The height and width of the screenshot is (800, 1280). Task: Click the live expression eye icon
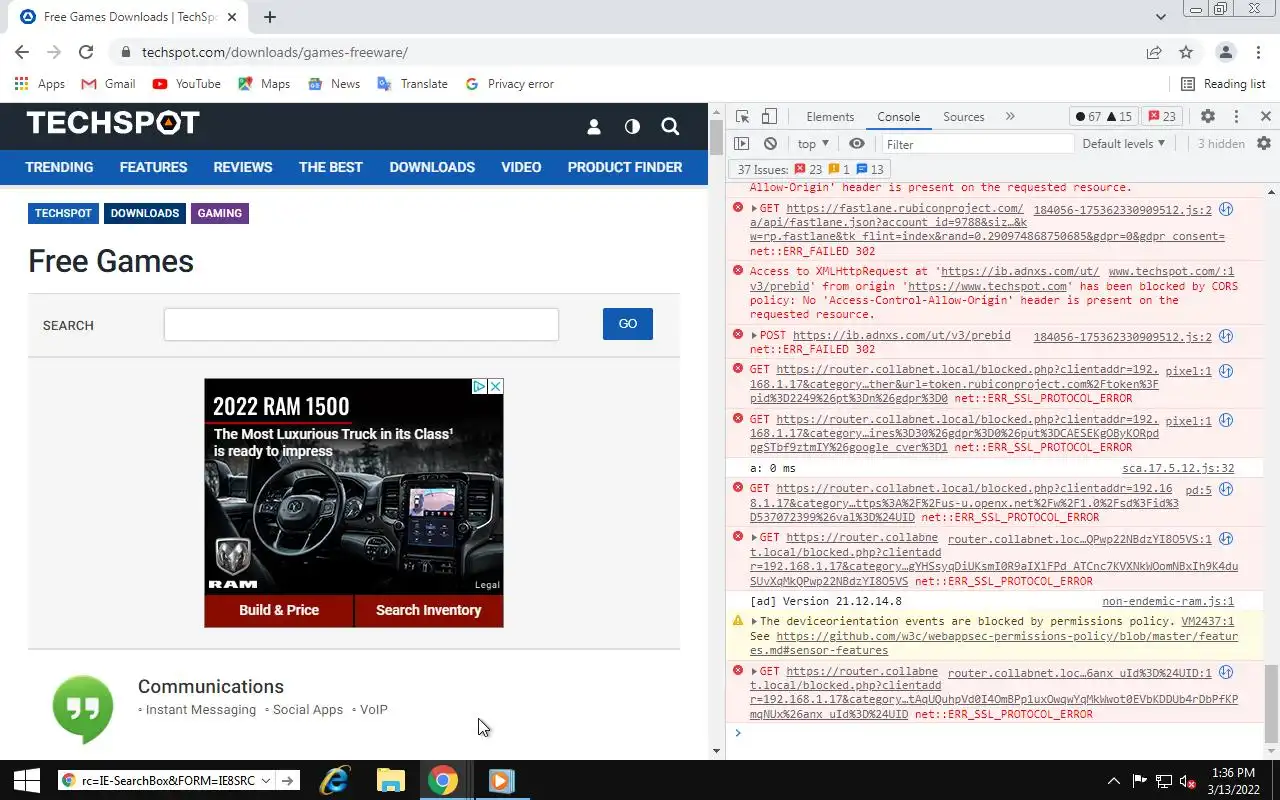[x=857, y=144]
